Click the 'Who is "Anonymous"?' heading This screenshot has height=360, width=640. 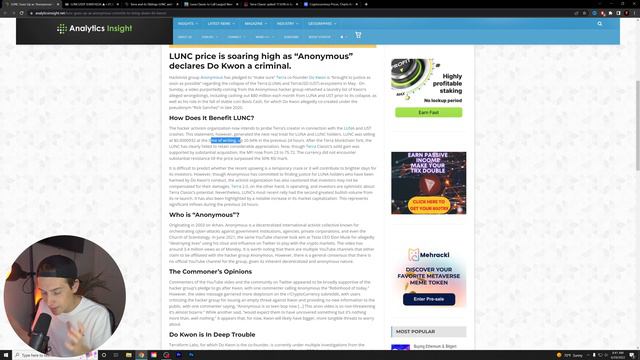point(204,215)
